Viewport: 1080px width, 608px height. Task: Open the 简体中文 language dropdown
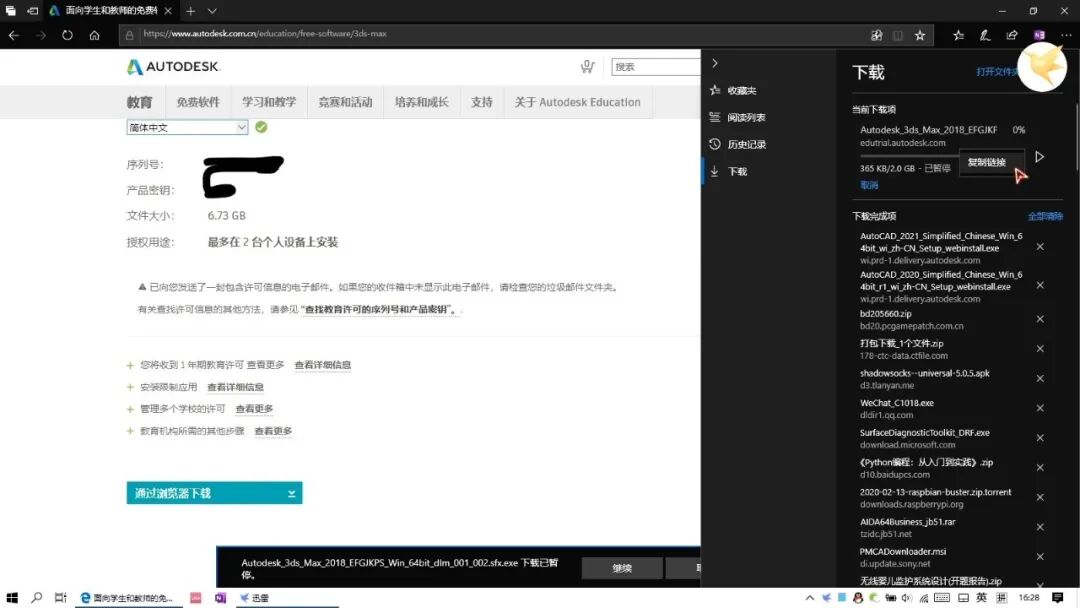(187, 127)
